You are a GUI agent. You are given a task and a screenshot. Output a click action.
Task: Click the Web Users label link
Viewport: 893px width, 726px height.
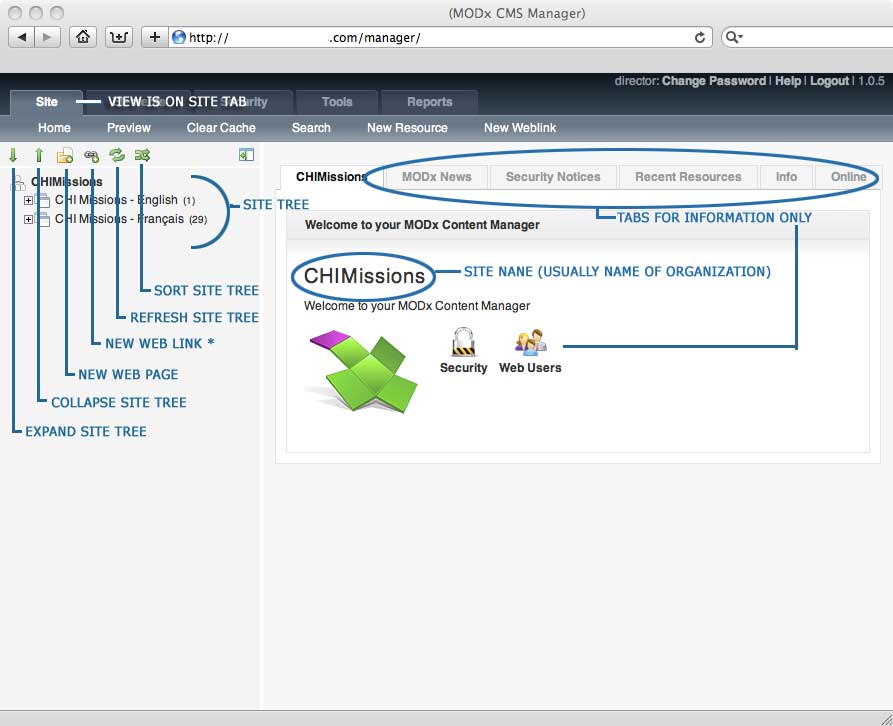[x=530, y=368]
